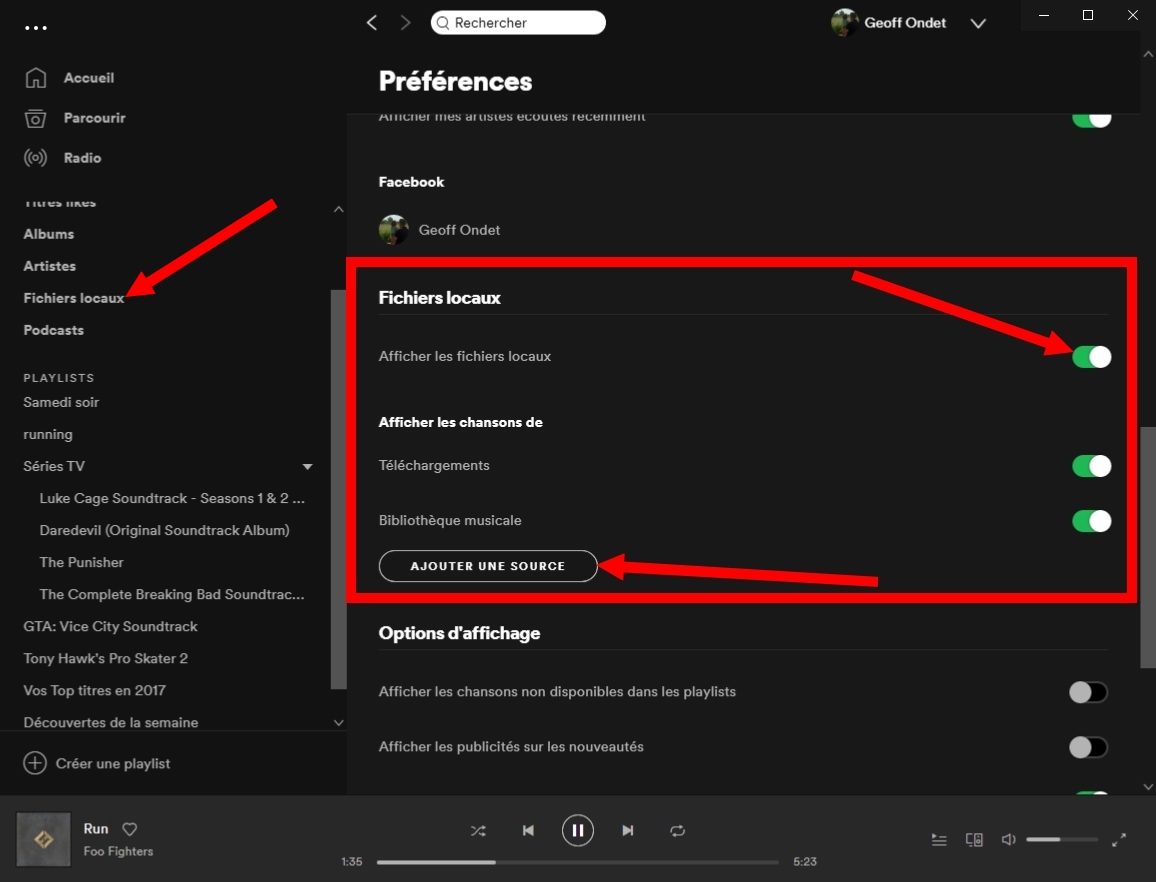Click the Rechercher search field

518,23
